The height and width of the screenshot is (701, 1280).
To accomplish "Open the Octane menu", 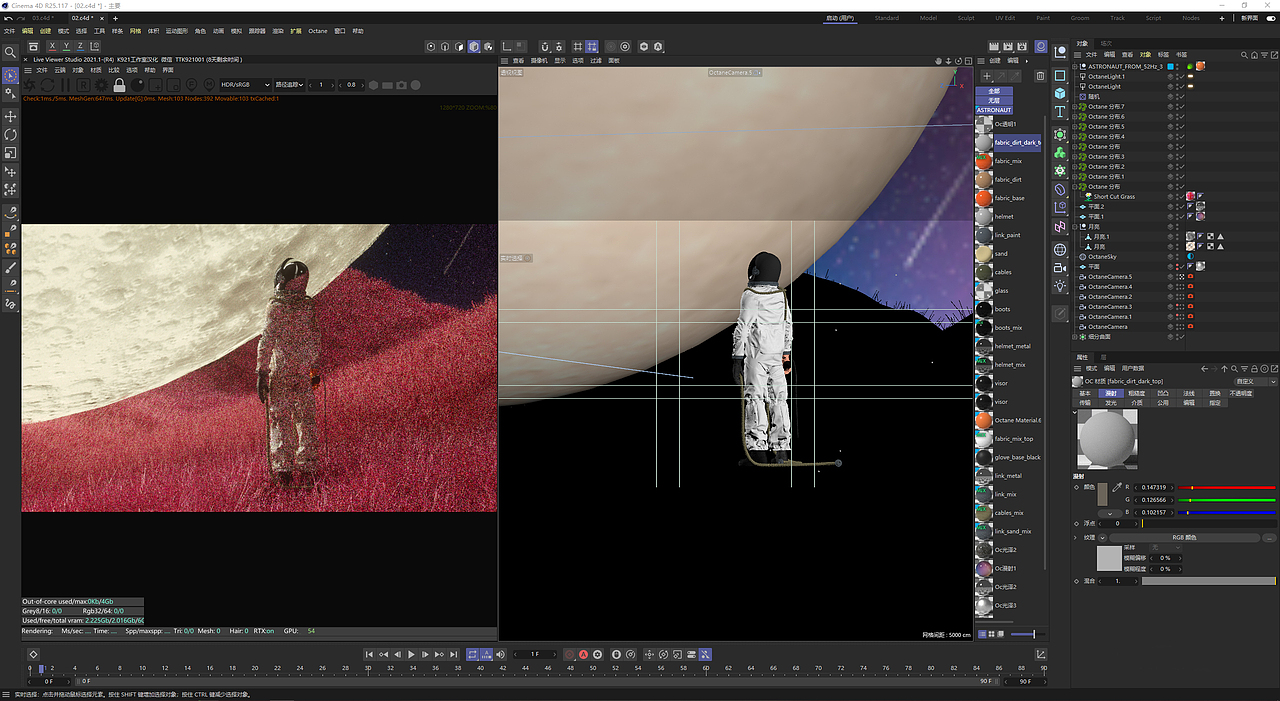I will [x=317, y=31].
